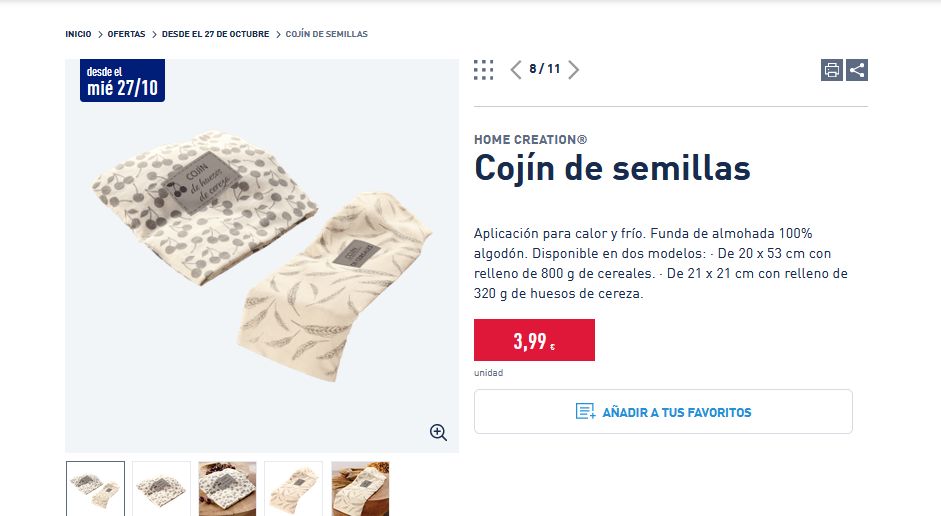941x516 pixels.
Task: Click the red 3,99 € price box
Action: 534,340
